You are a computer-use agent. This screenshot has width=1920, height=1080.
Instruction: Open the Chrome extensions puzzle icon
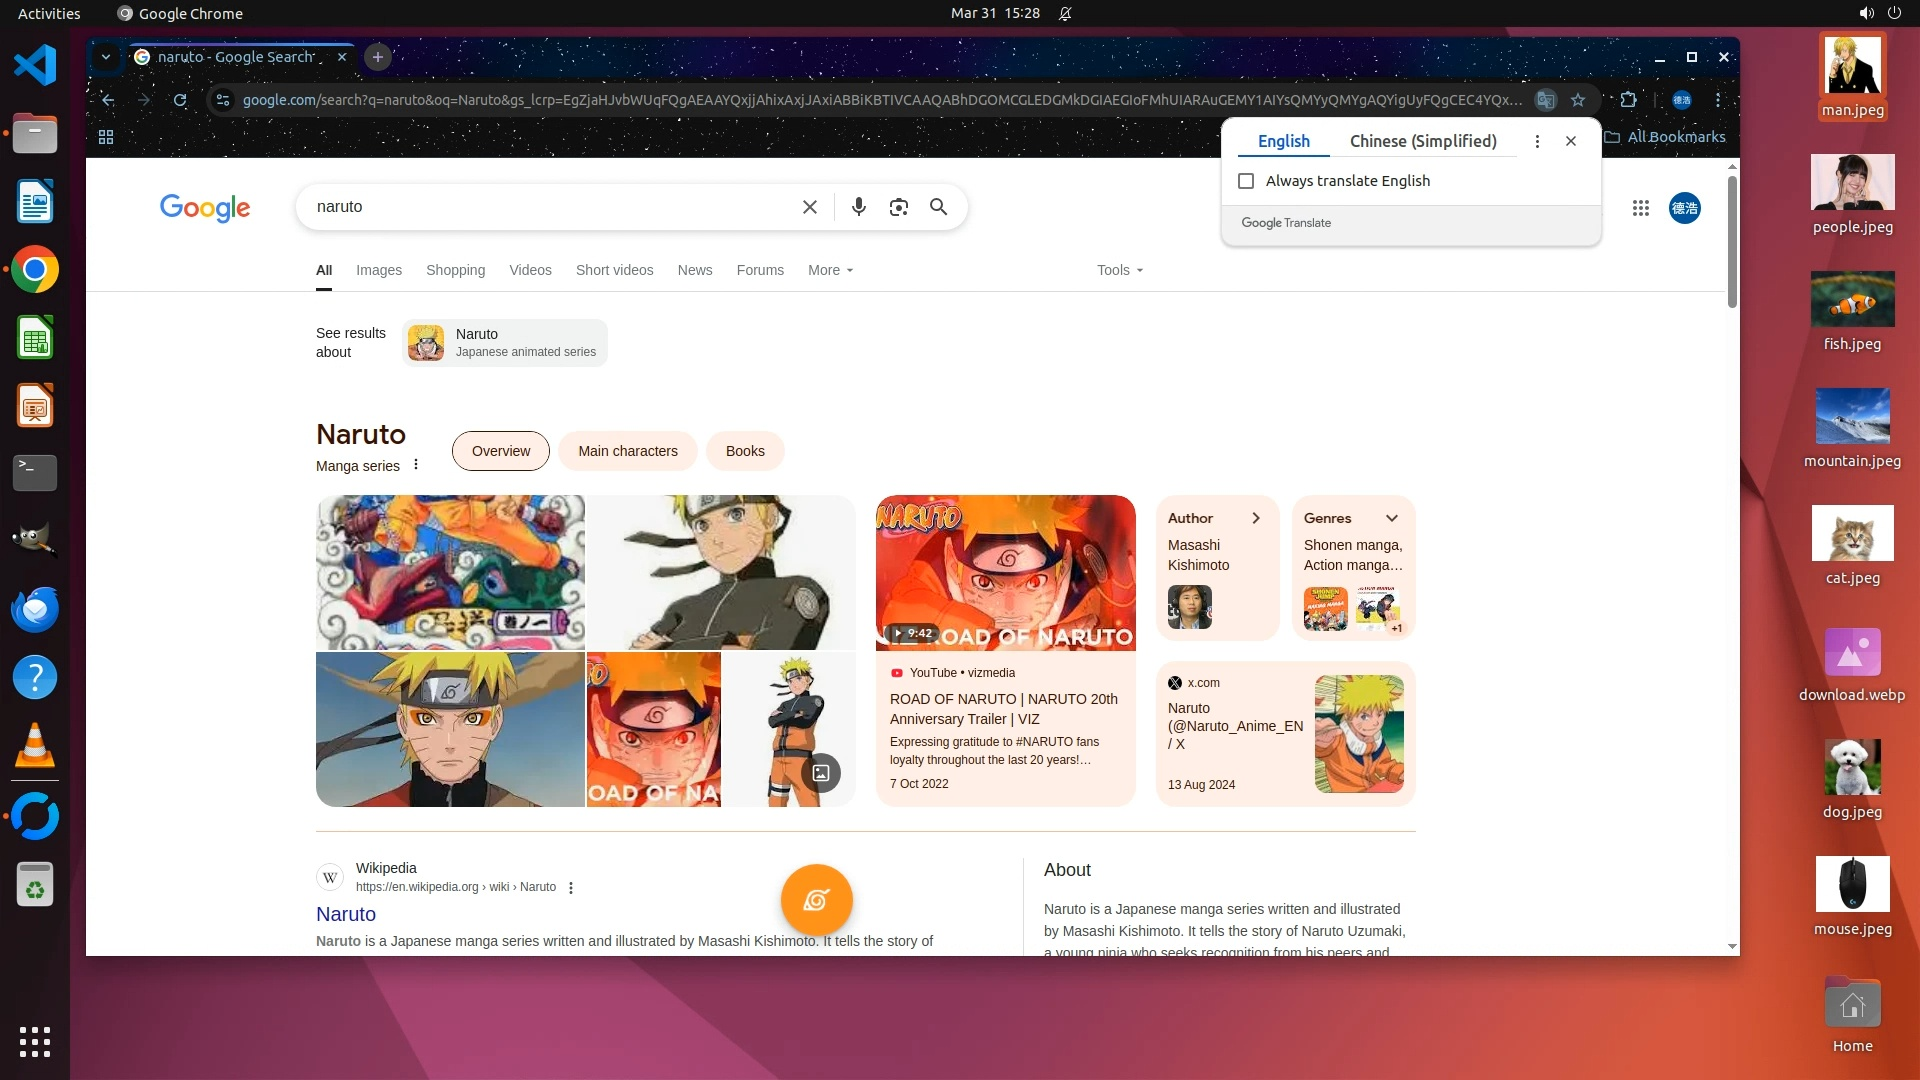tap(1628, 100)
